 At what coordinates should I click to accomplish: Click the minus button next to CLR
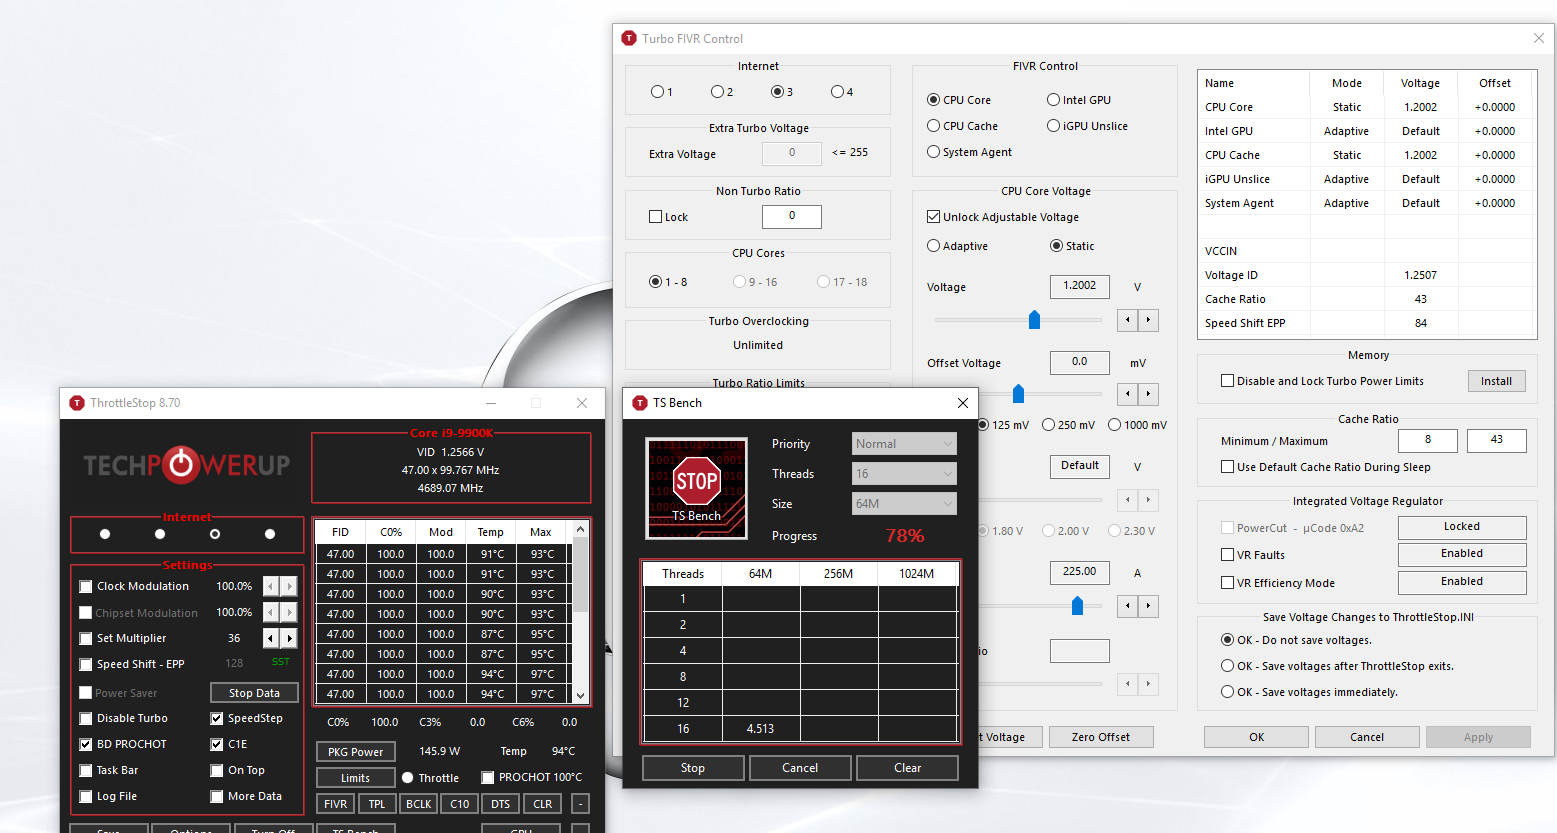tap(580, 804)
